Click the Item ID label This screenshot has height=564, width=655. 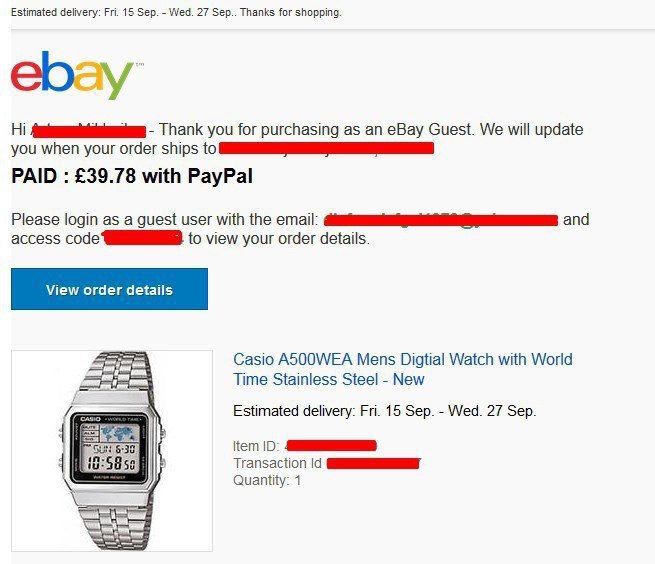click(x=256, y=446)
